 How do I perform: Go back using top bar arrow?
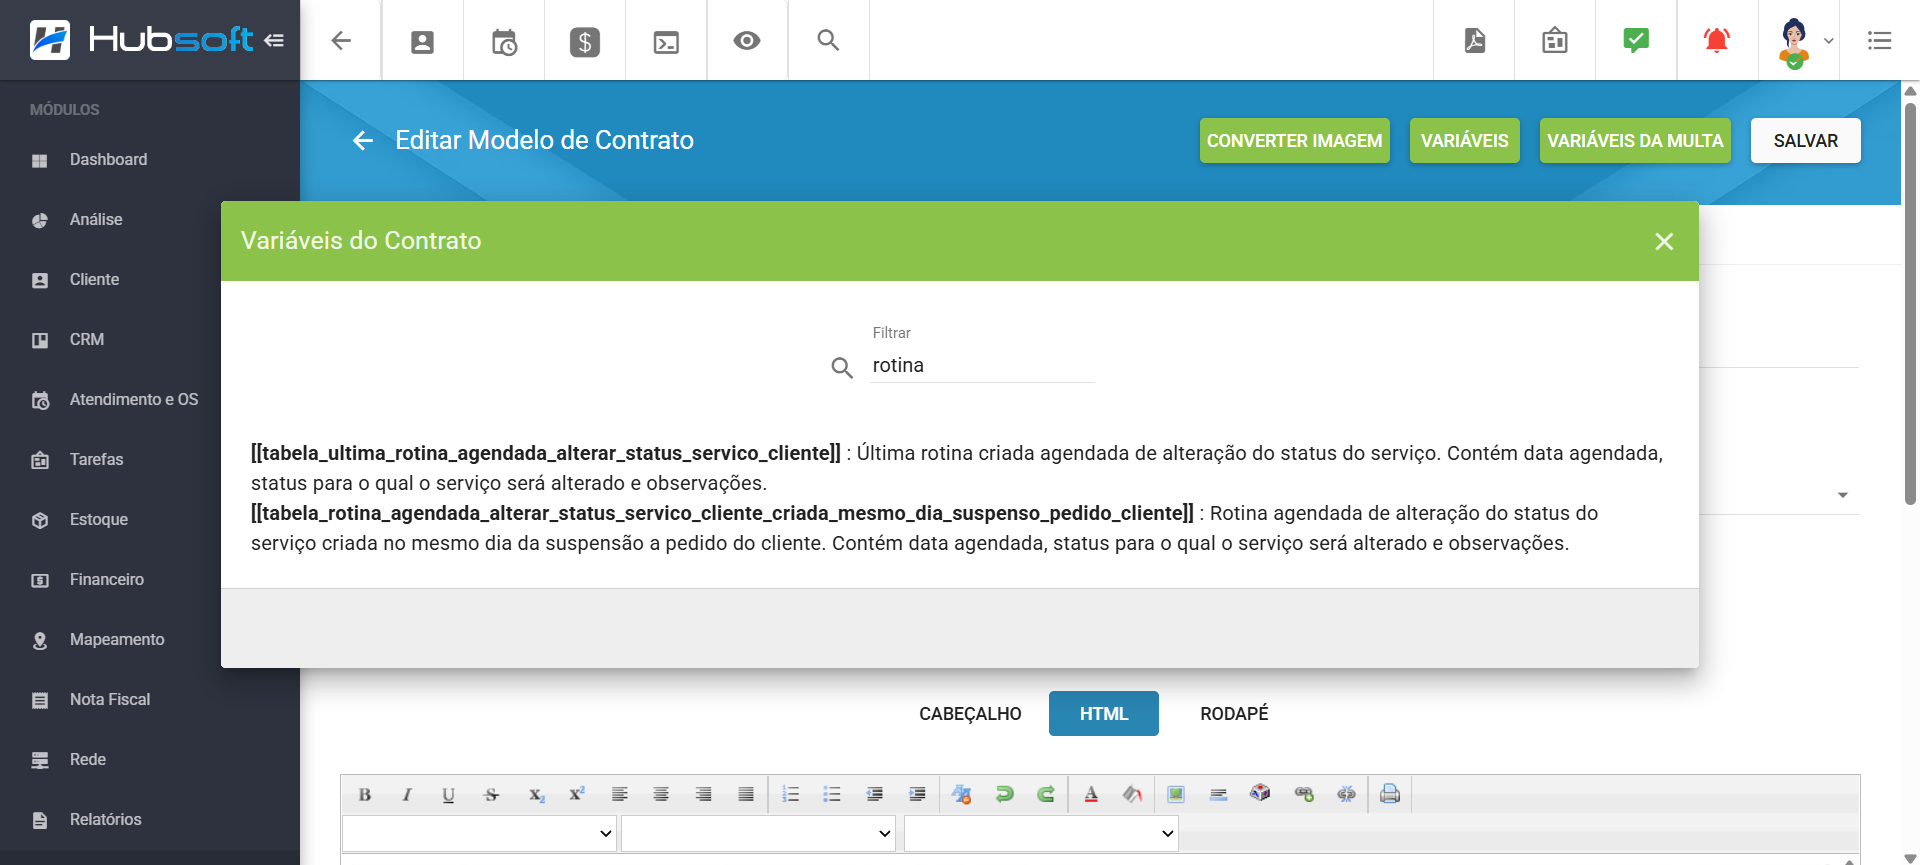point(341,40)
